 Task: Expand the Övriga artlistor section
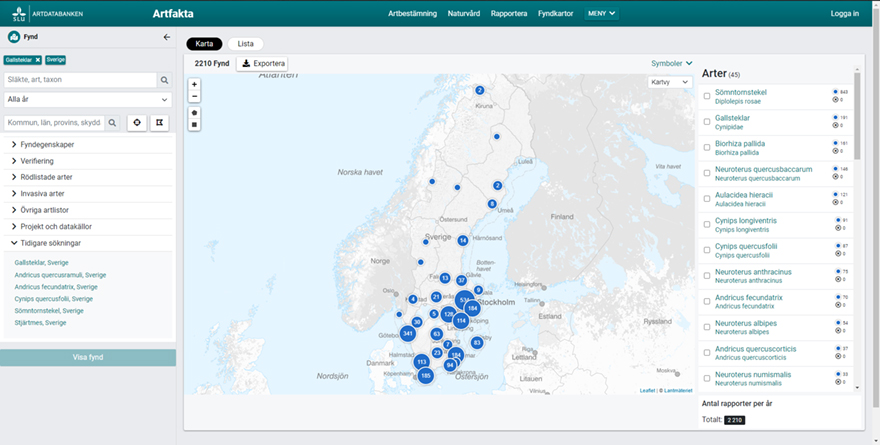tap(88, 210)
